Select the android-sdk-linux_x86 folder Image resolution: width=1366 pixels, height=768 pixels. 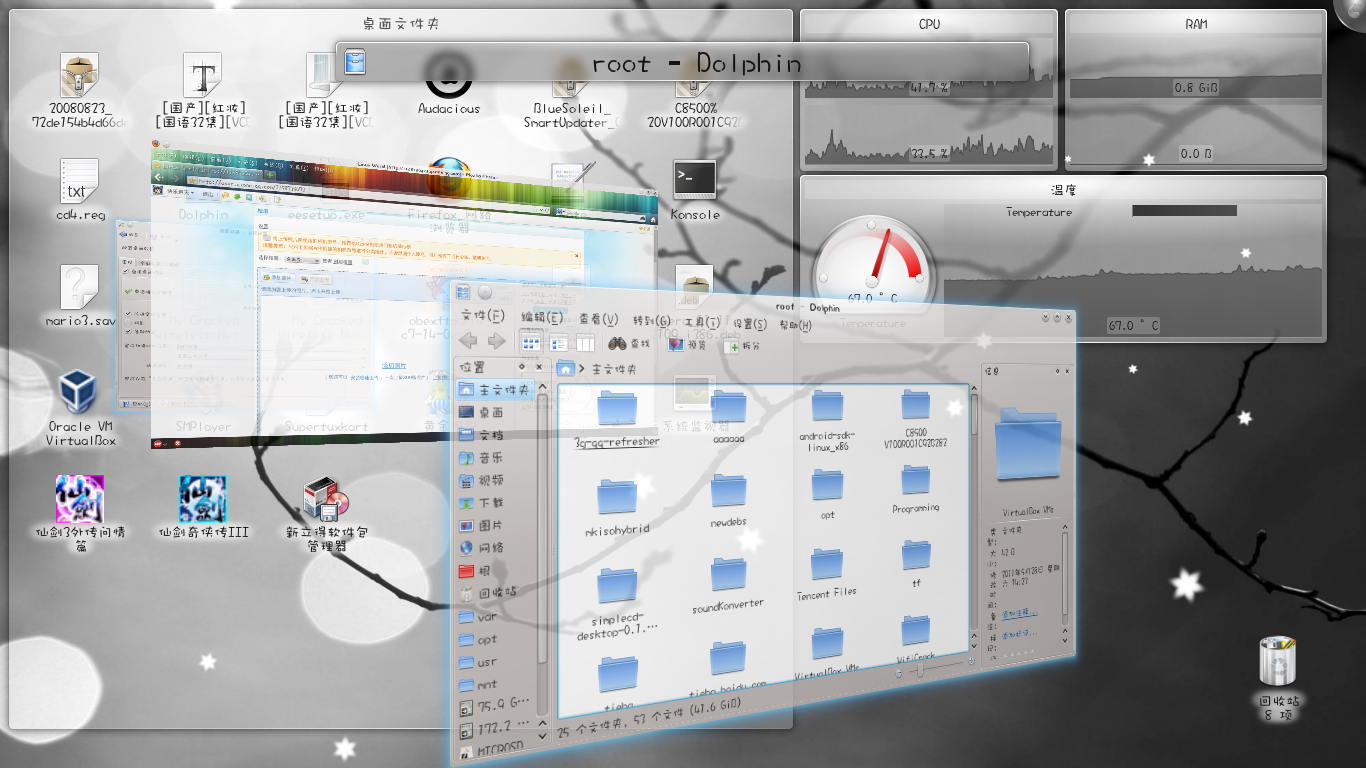(x=827, y=421)
